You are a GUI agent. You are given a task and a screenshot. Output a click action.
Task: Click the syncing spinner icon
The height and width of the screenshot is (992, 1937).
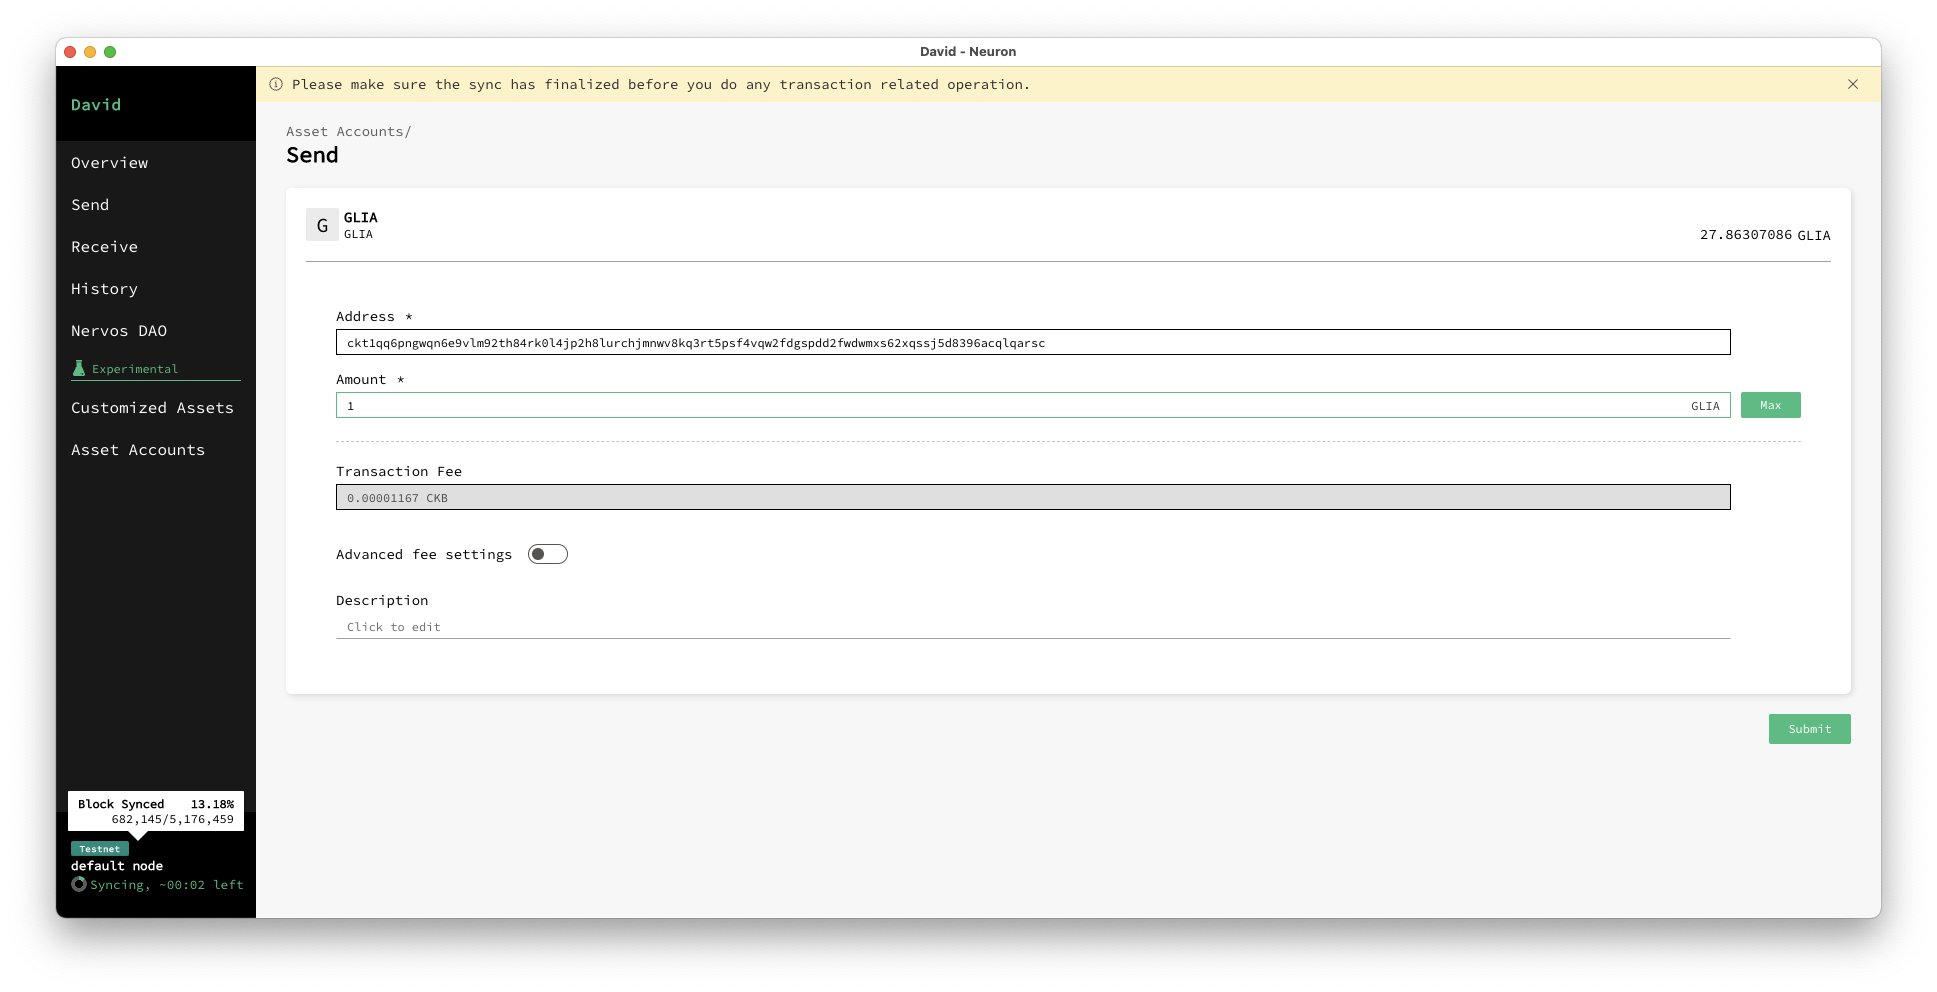click(79, 884)
